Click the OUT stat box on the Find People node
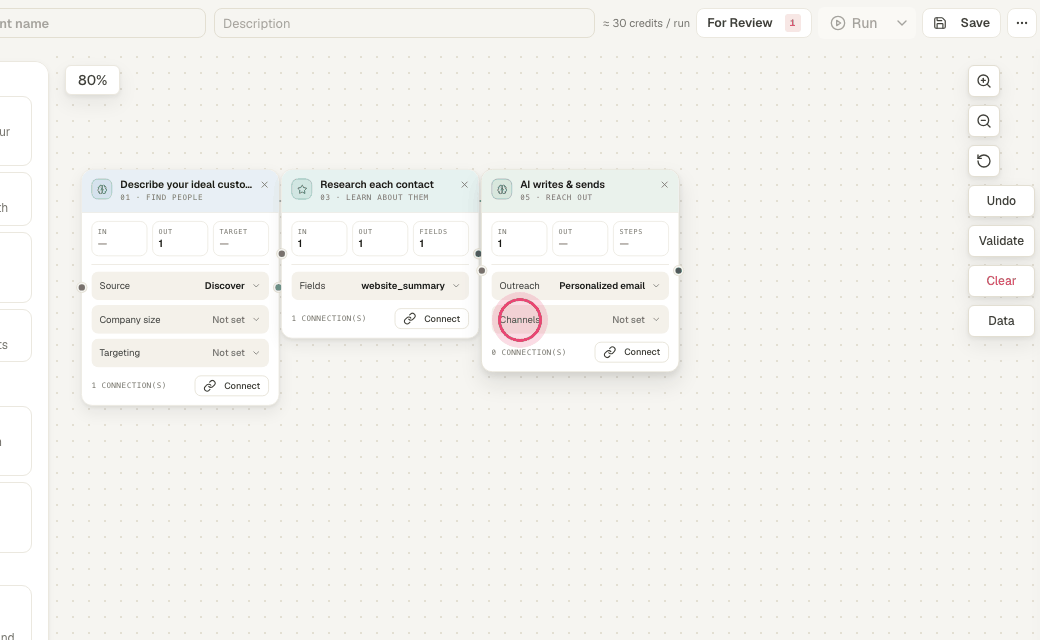 click(180, 238)
